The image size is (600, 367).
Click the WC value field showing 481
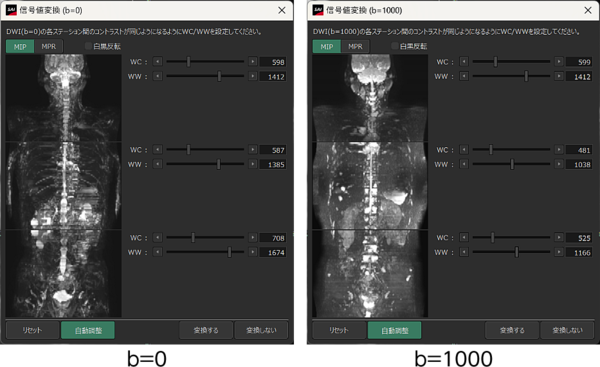click(x=579, y=150)
